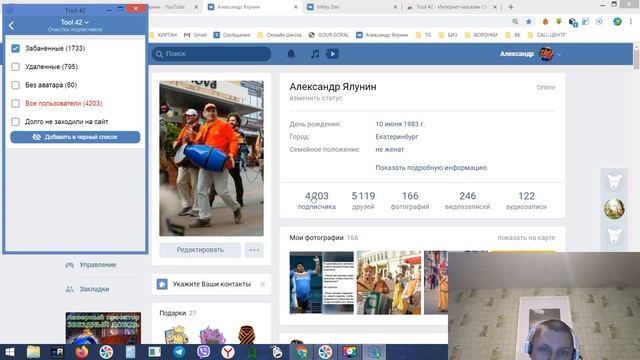Viewport: 640px width, 360px height.
Task: Open the 122 аудиозаписи counter
Action: coord(526,200)
